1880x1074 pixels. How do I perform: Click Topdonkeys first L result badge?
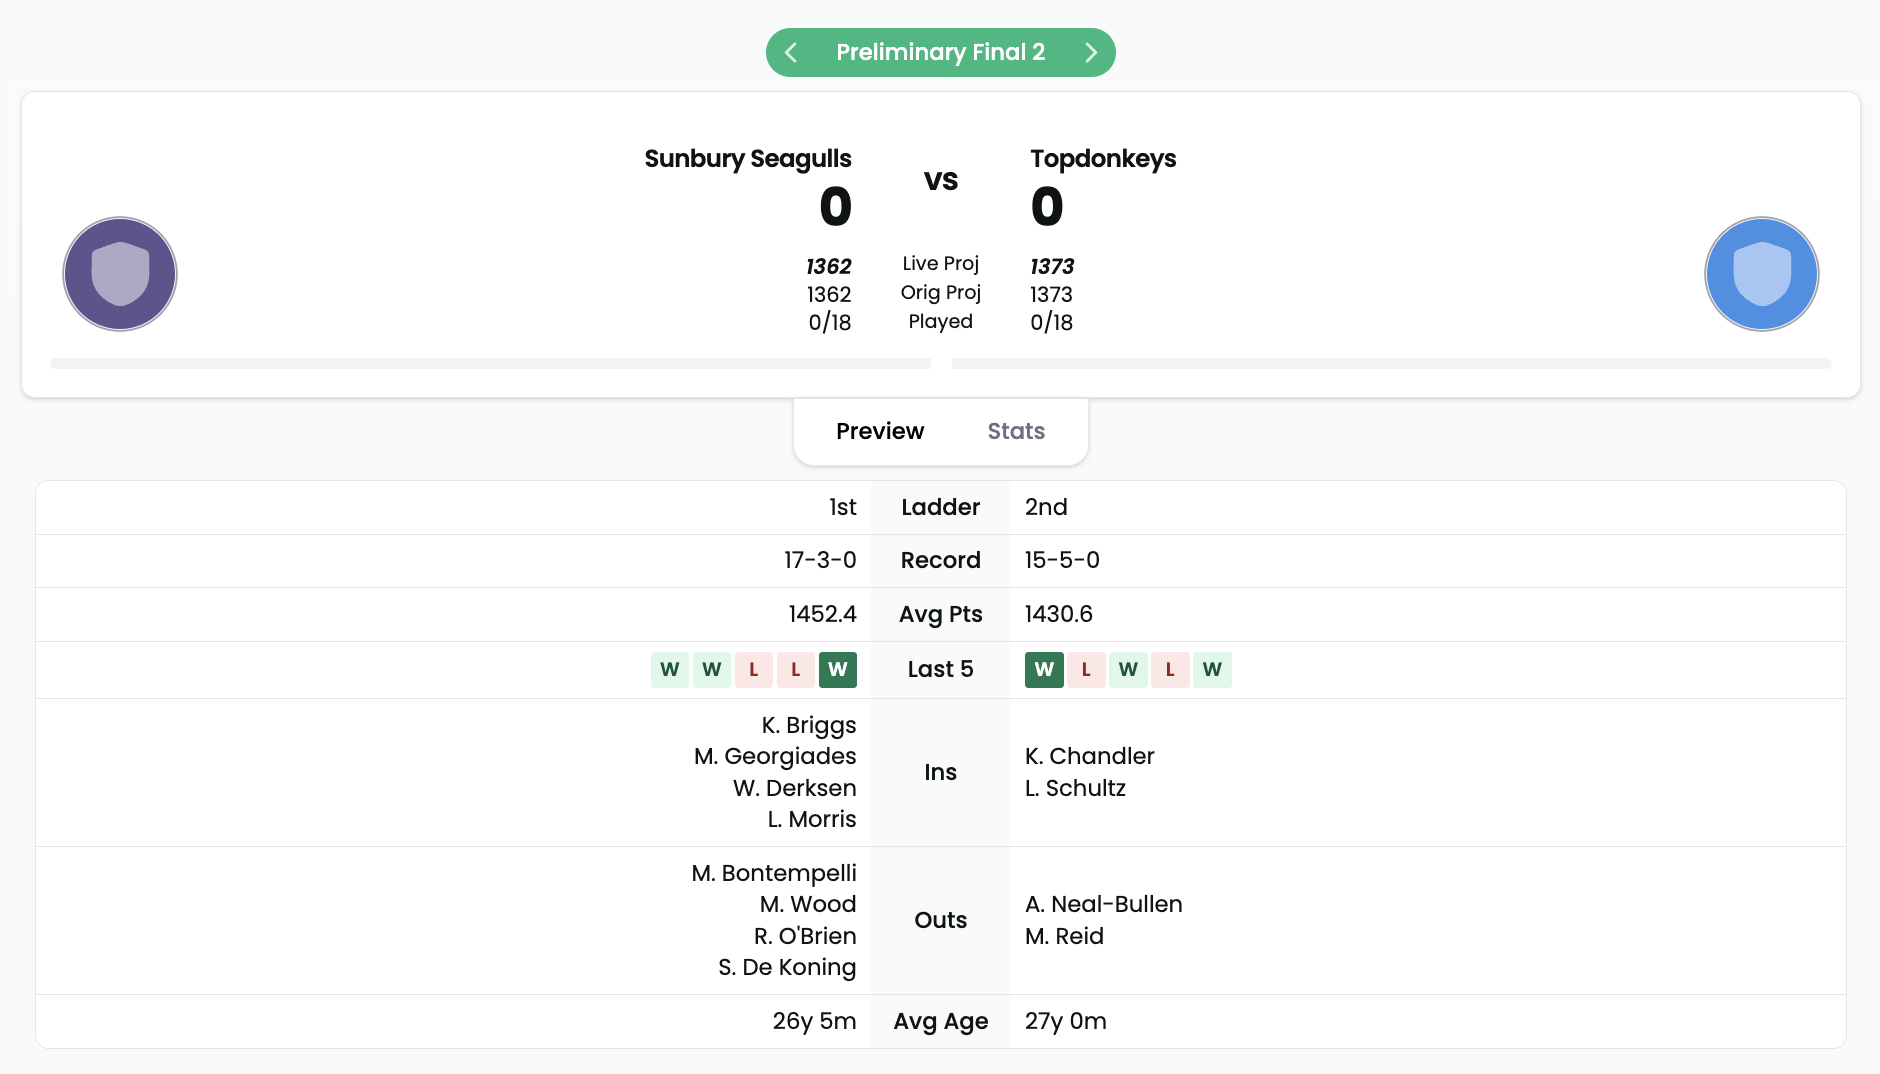pos(1086,670)
